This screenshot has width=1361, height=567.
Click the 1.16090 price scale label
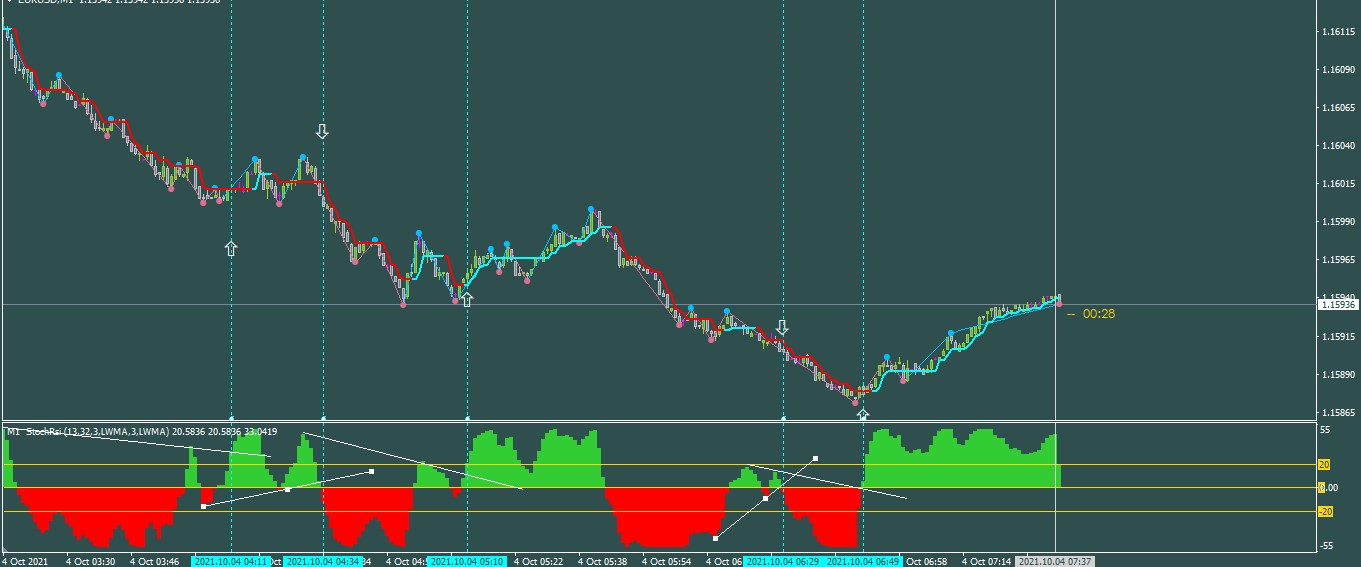click(x=1338, y=70)
